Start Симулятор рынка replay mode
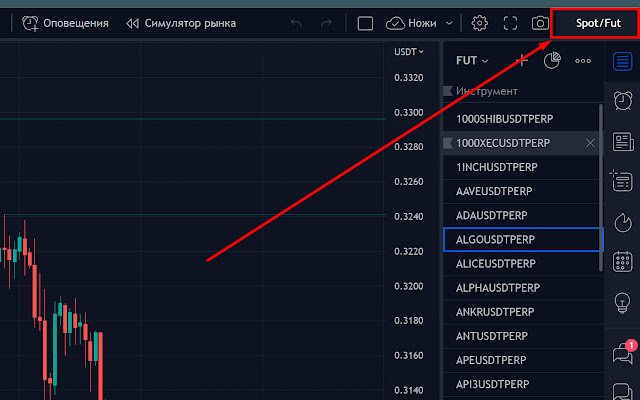 [x=181, y=23]
